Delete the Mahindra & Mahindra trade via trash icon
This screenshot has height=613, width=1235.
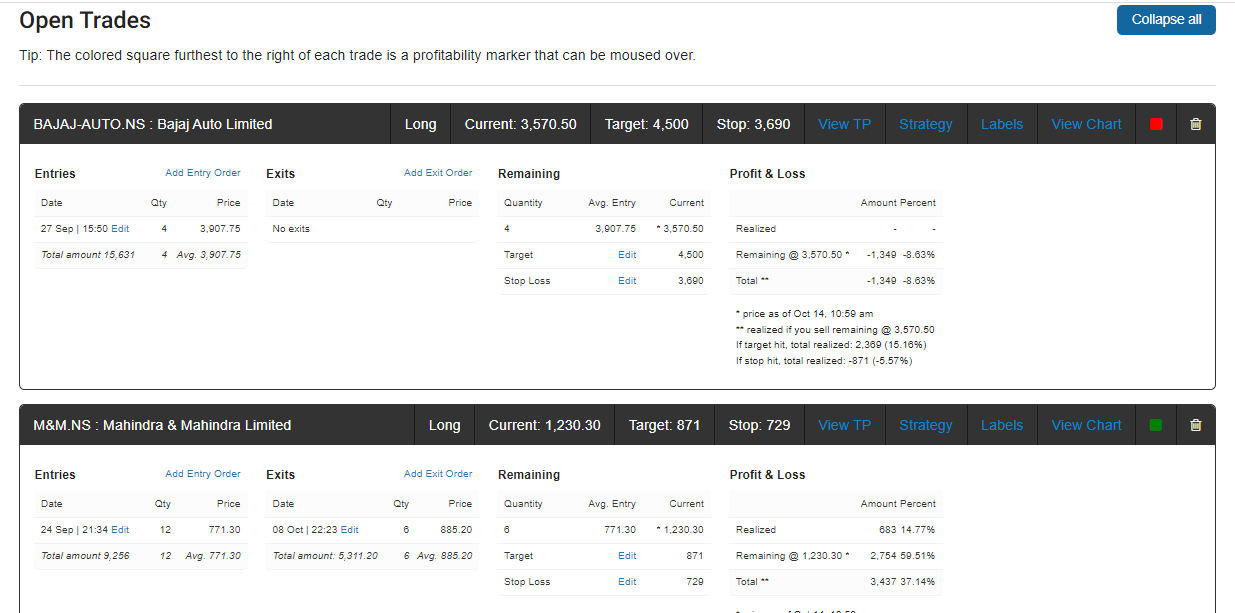[1195, 425]
